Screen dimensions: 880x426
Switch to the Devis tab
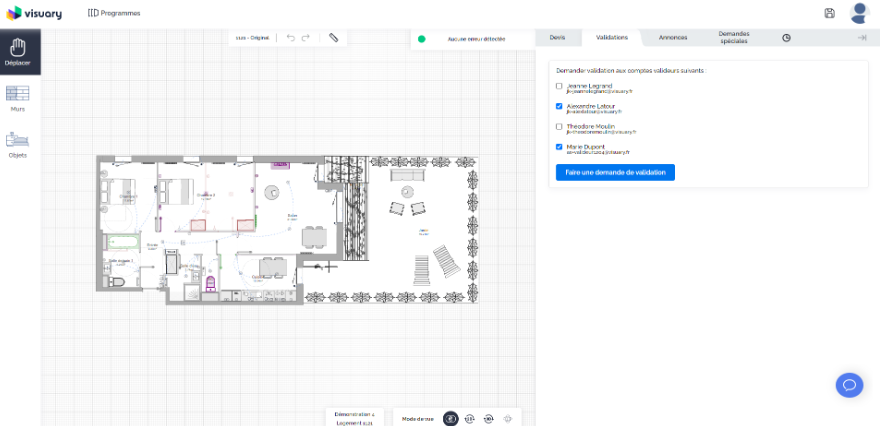[557, 38]
